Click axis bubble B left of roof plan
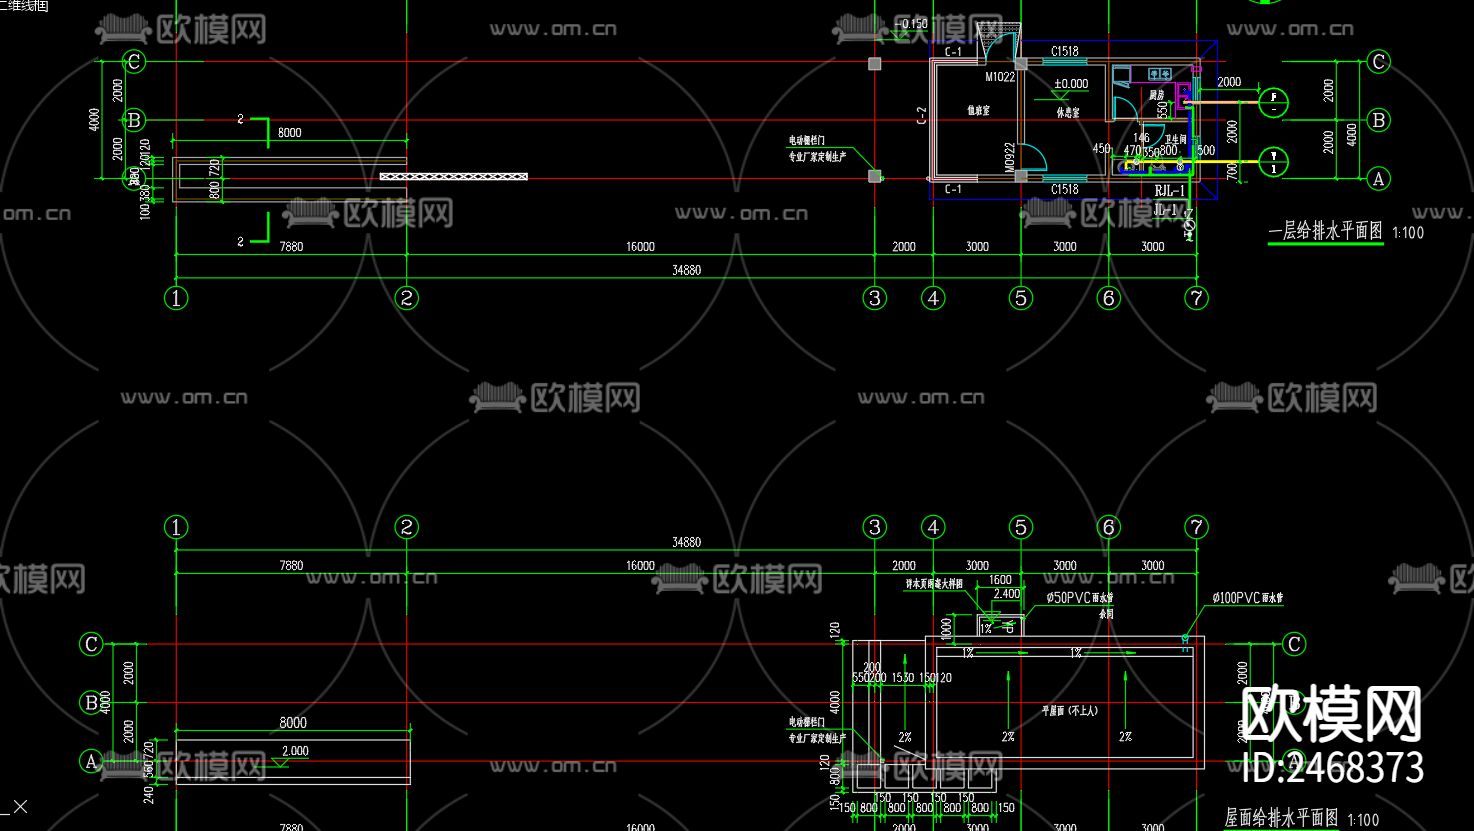Image resolution: width=1474 pixels, height=831 pixels. click(91, 703)
